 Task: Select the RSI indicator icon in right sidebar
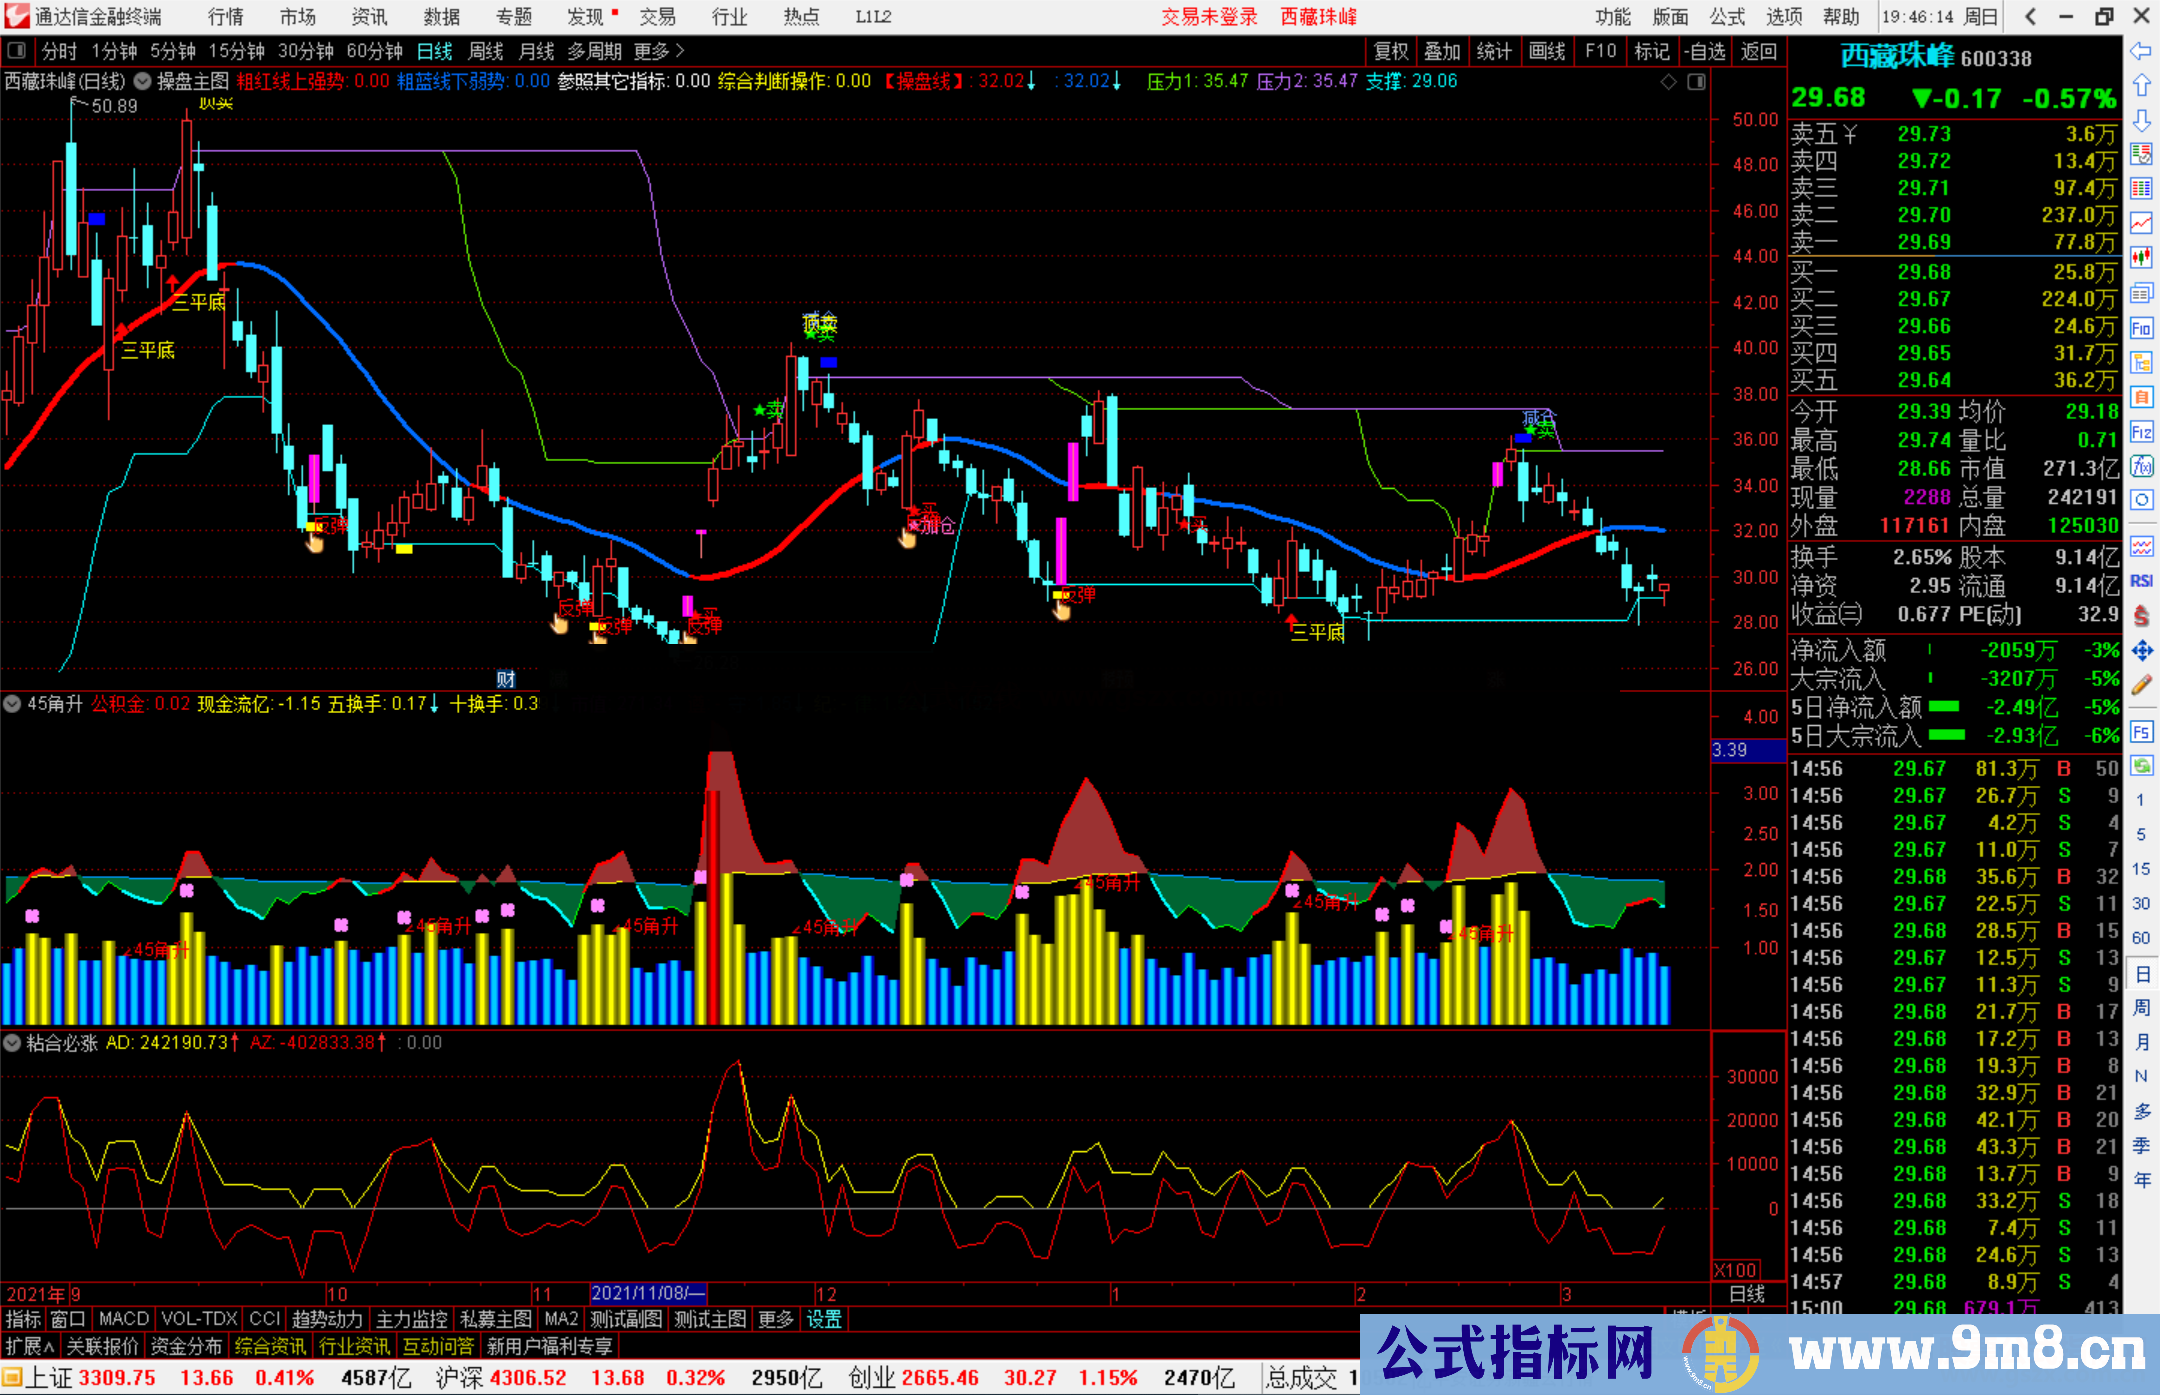tap(2142, 580)
